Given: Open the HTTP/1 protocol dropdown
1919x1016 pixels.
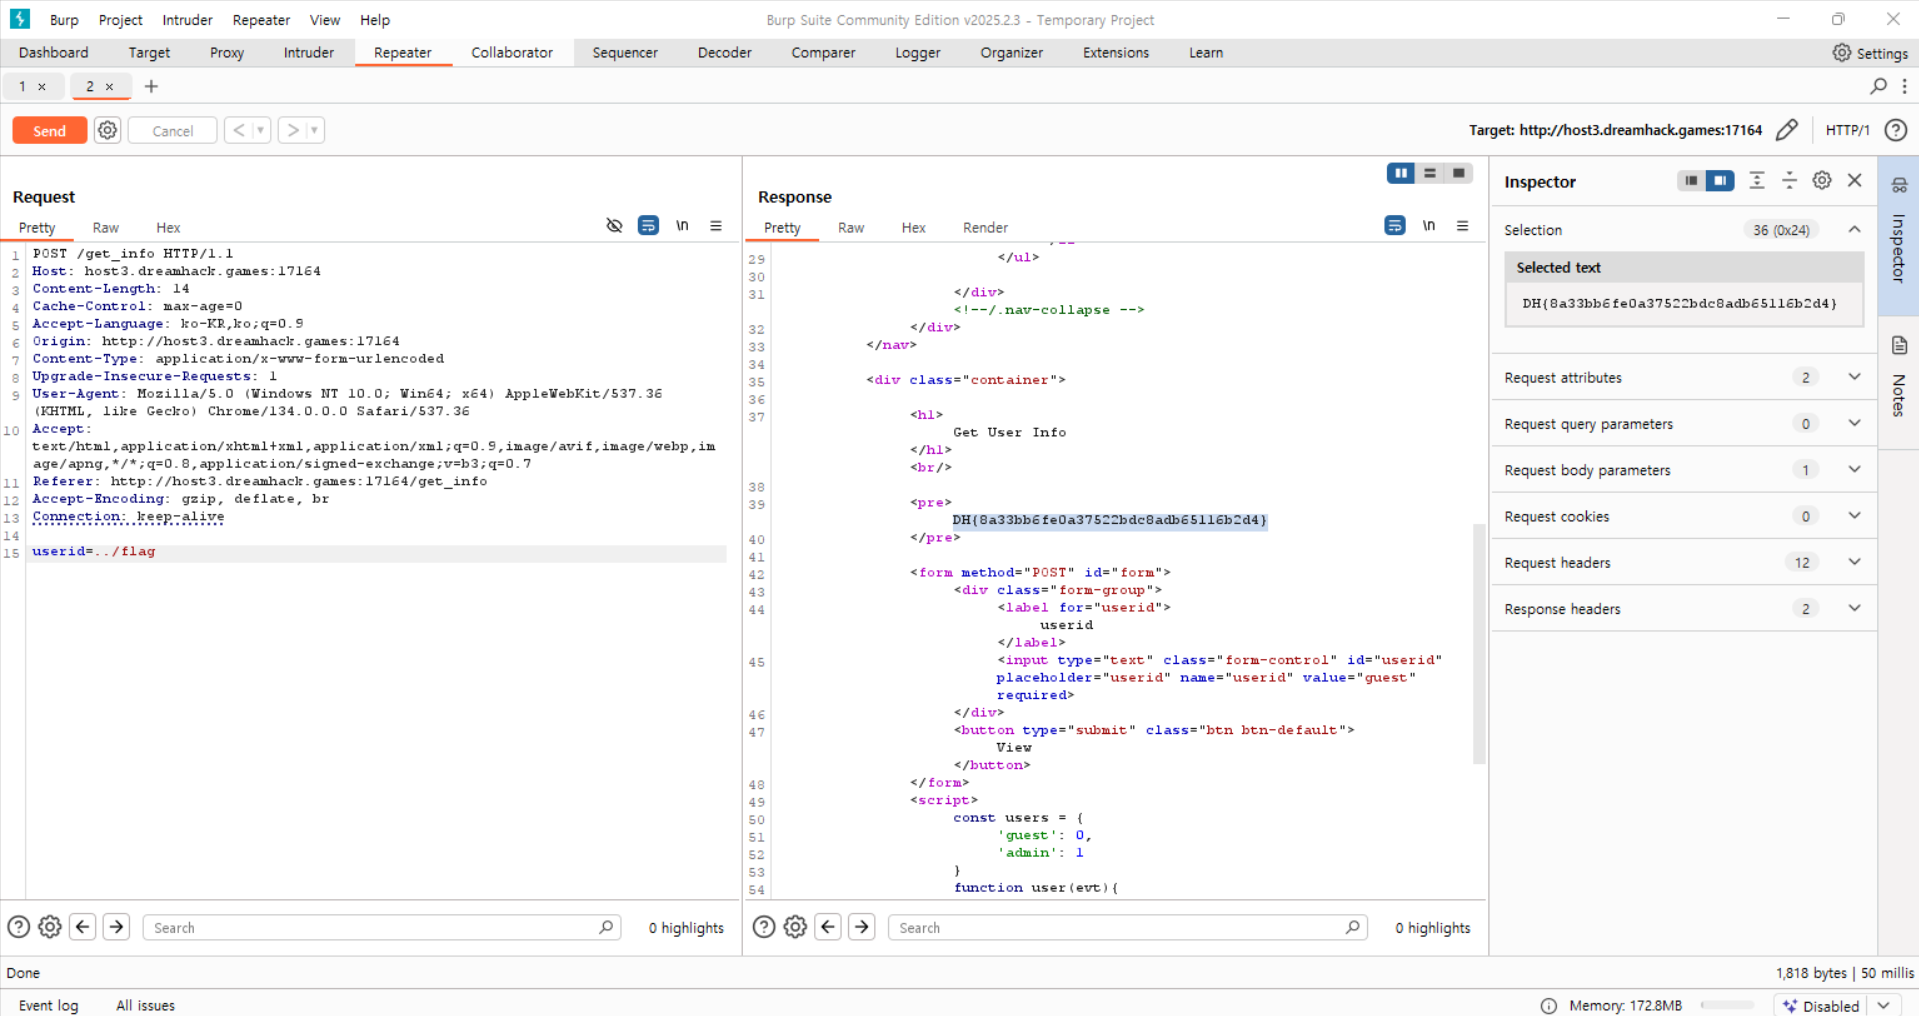Looking at the screenshot, I should (x=1847, y=130).
